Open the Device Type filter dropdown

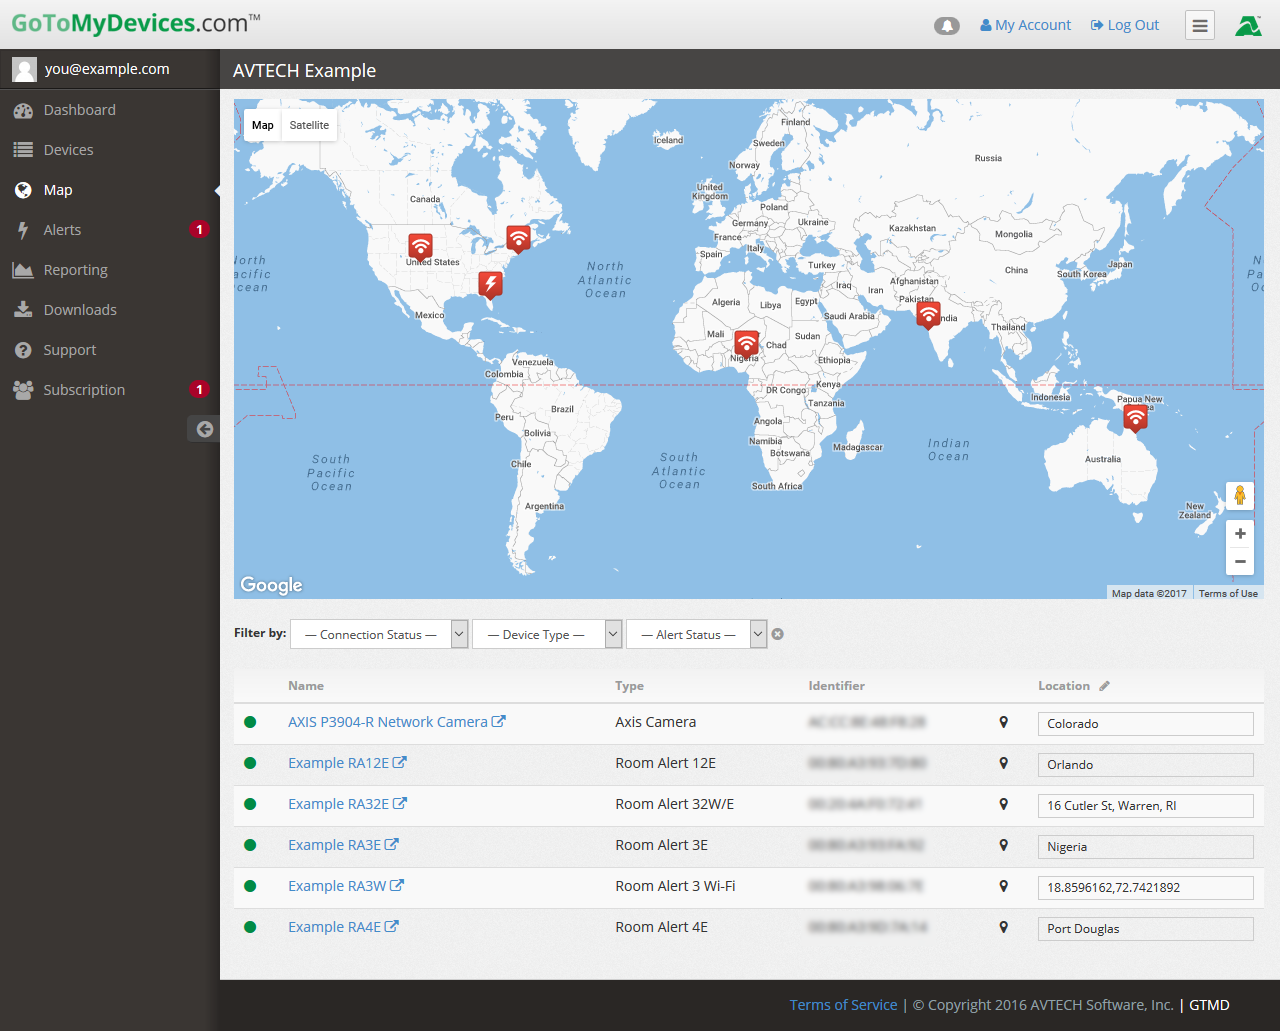[547, 634]
